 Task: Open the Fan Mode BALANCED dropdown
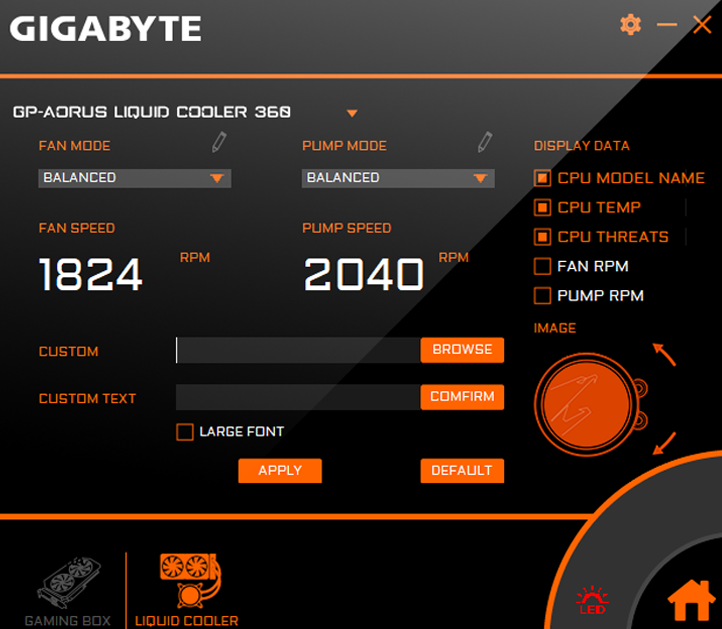[x=134, y=178]
